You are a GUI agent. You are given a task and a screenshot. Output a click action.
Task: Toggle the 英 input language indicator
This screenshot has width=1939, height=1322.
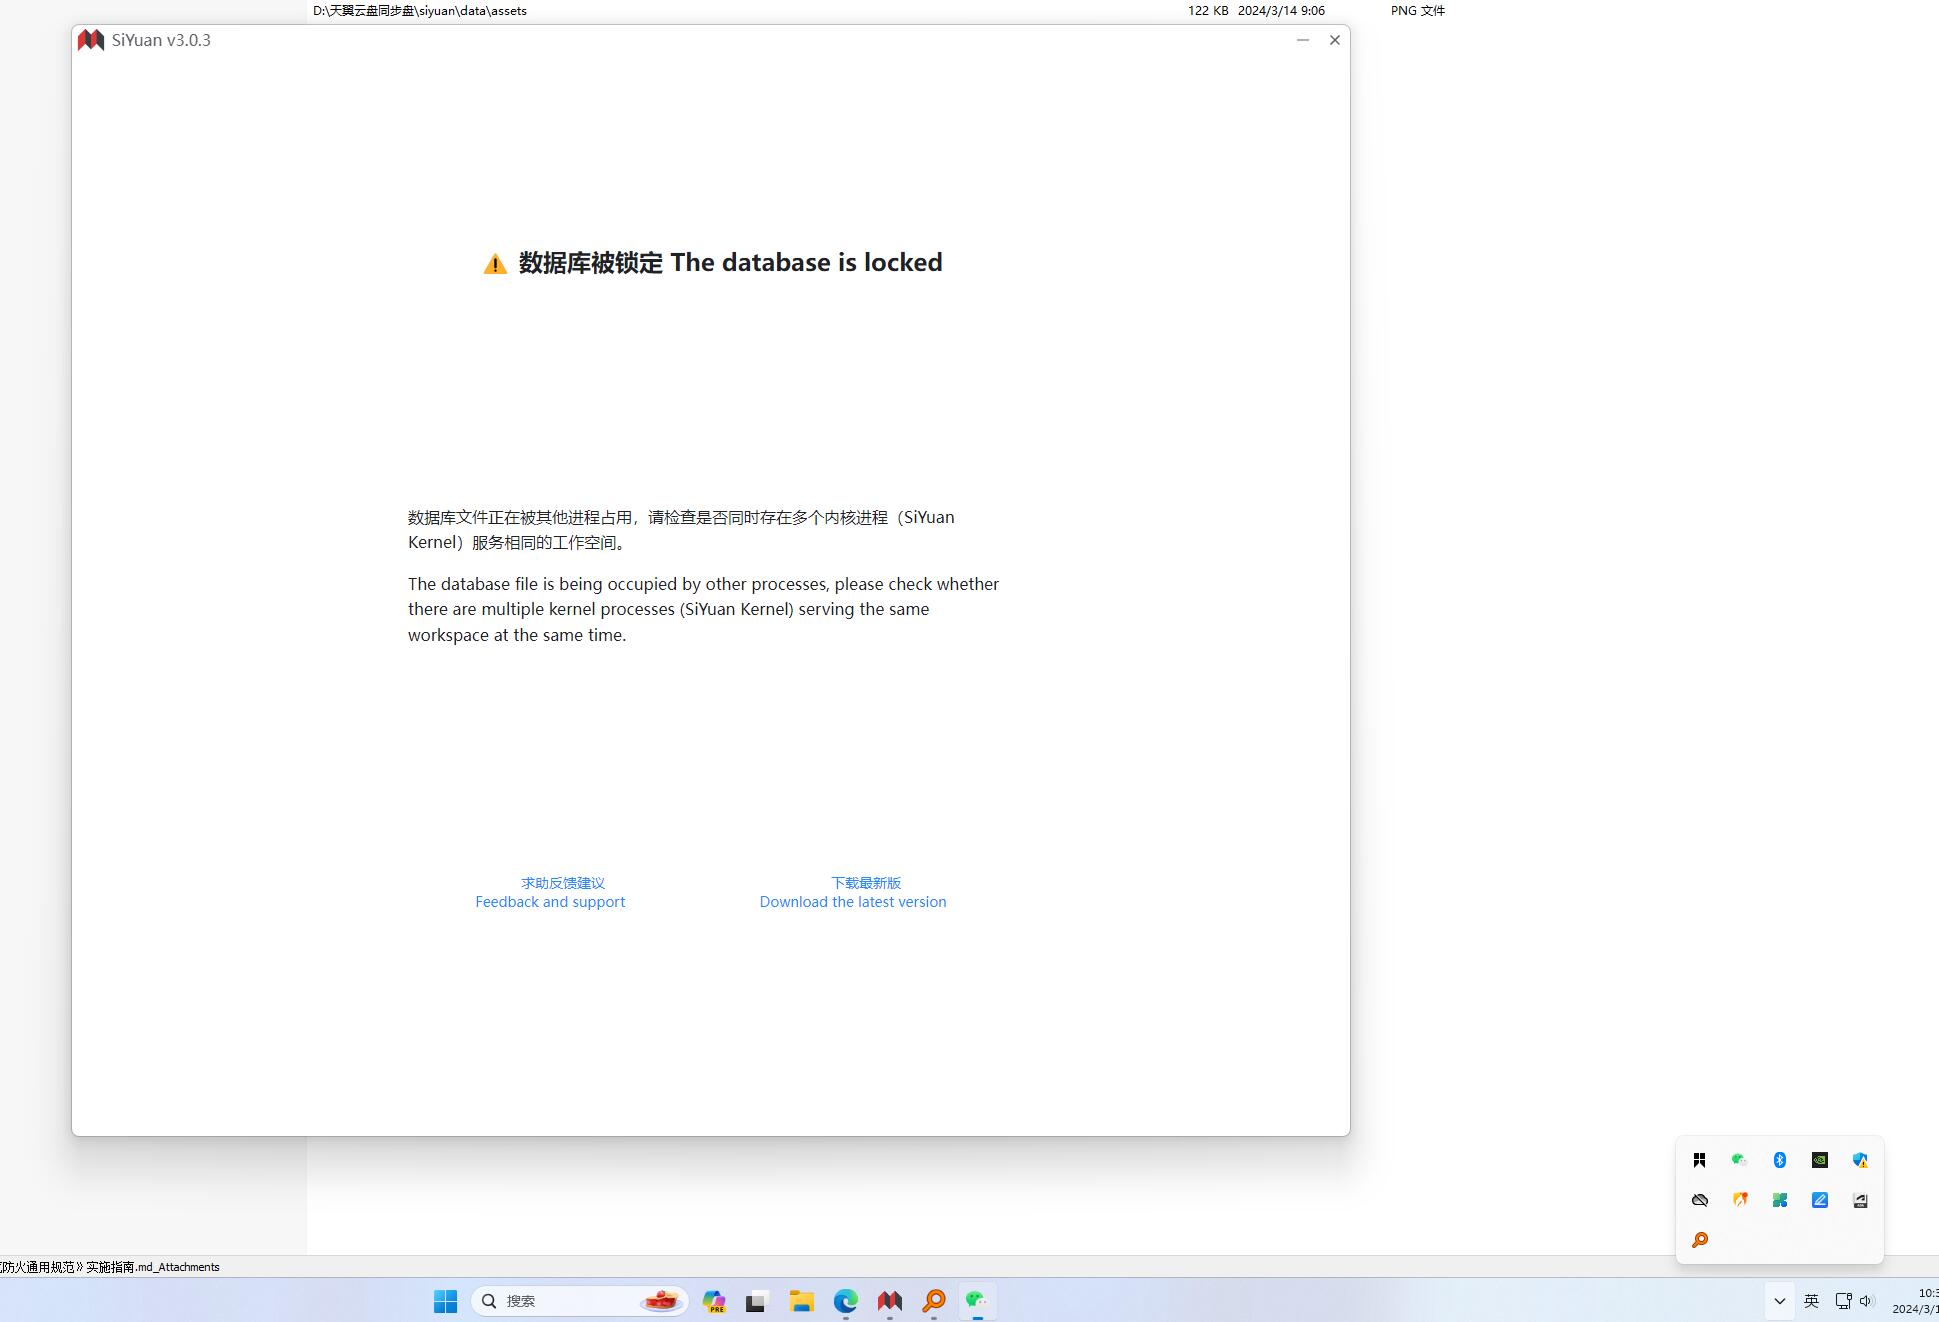(1811, 1301)
